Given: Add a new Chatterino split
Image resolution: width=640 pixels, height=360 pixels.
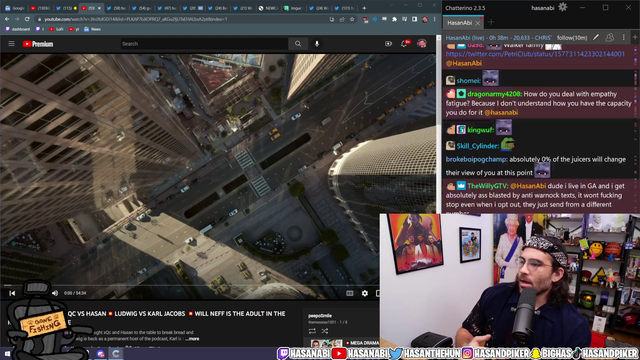Looking at the screenshot, I should (635, 37).
